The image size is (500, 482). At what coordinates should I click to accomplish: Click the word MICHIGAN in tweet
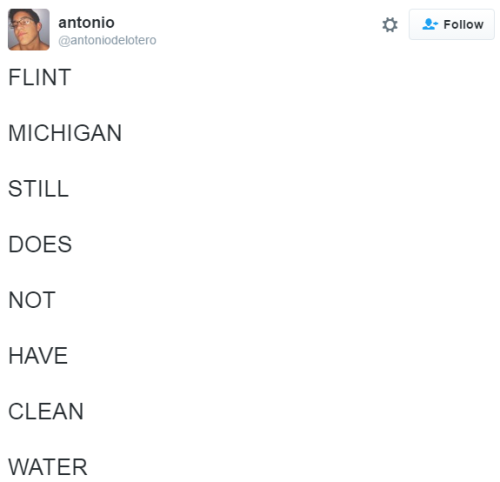tap(65, 133)
